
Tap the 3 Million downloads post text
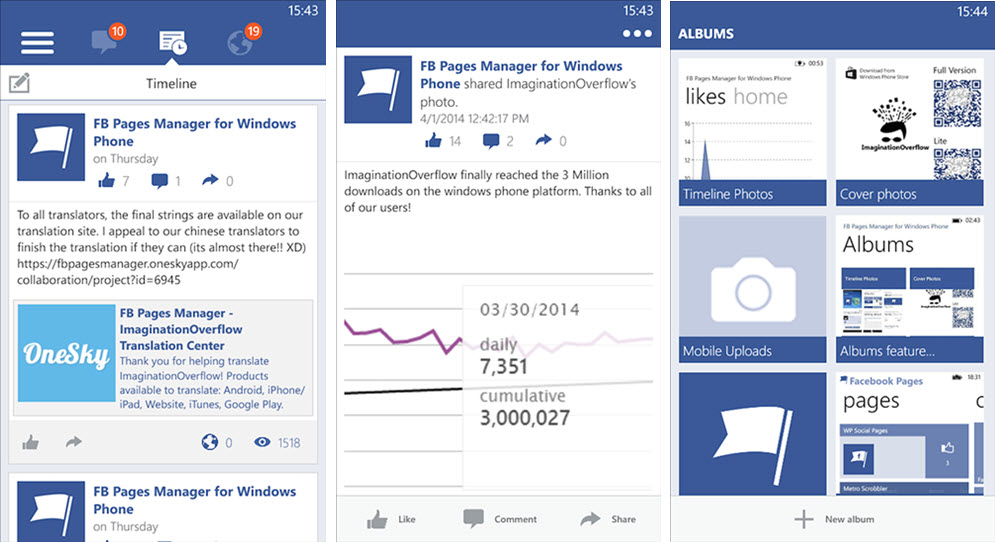pyautogui.click(x=498, y=191)
